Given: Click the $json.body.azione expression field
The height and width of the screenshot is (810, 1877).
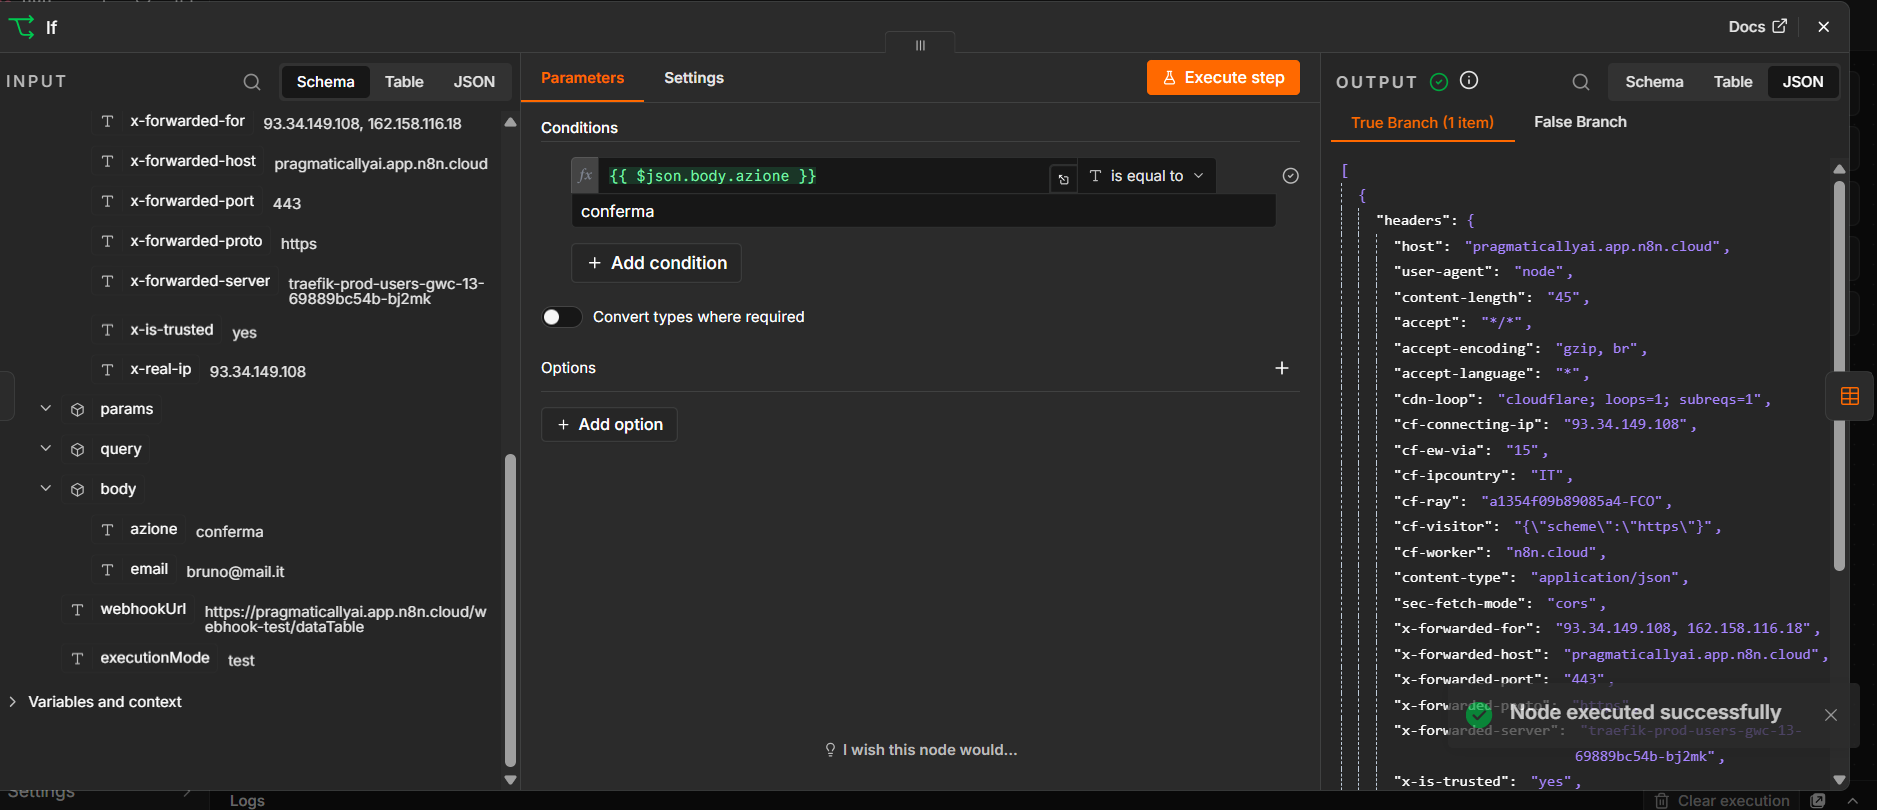Looking at the screenshot, I should [822, 176].
